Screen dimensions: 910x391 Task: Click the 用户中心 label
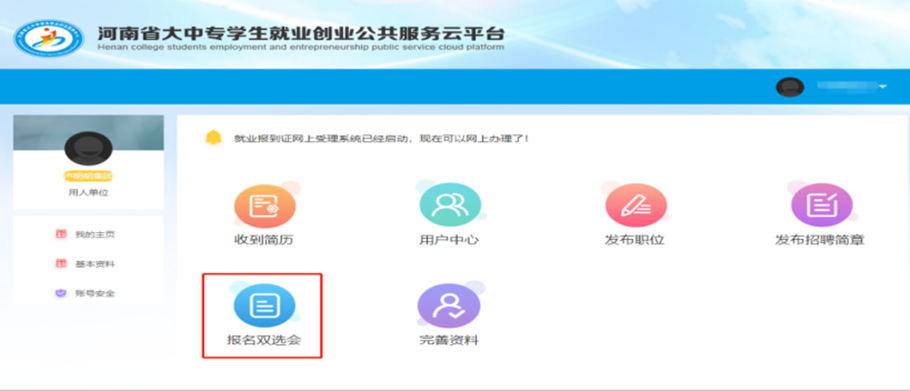[x=449, y=240]
